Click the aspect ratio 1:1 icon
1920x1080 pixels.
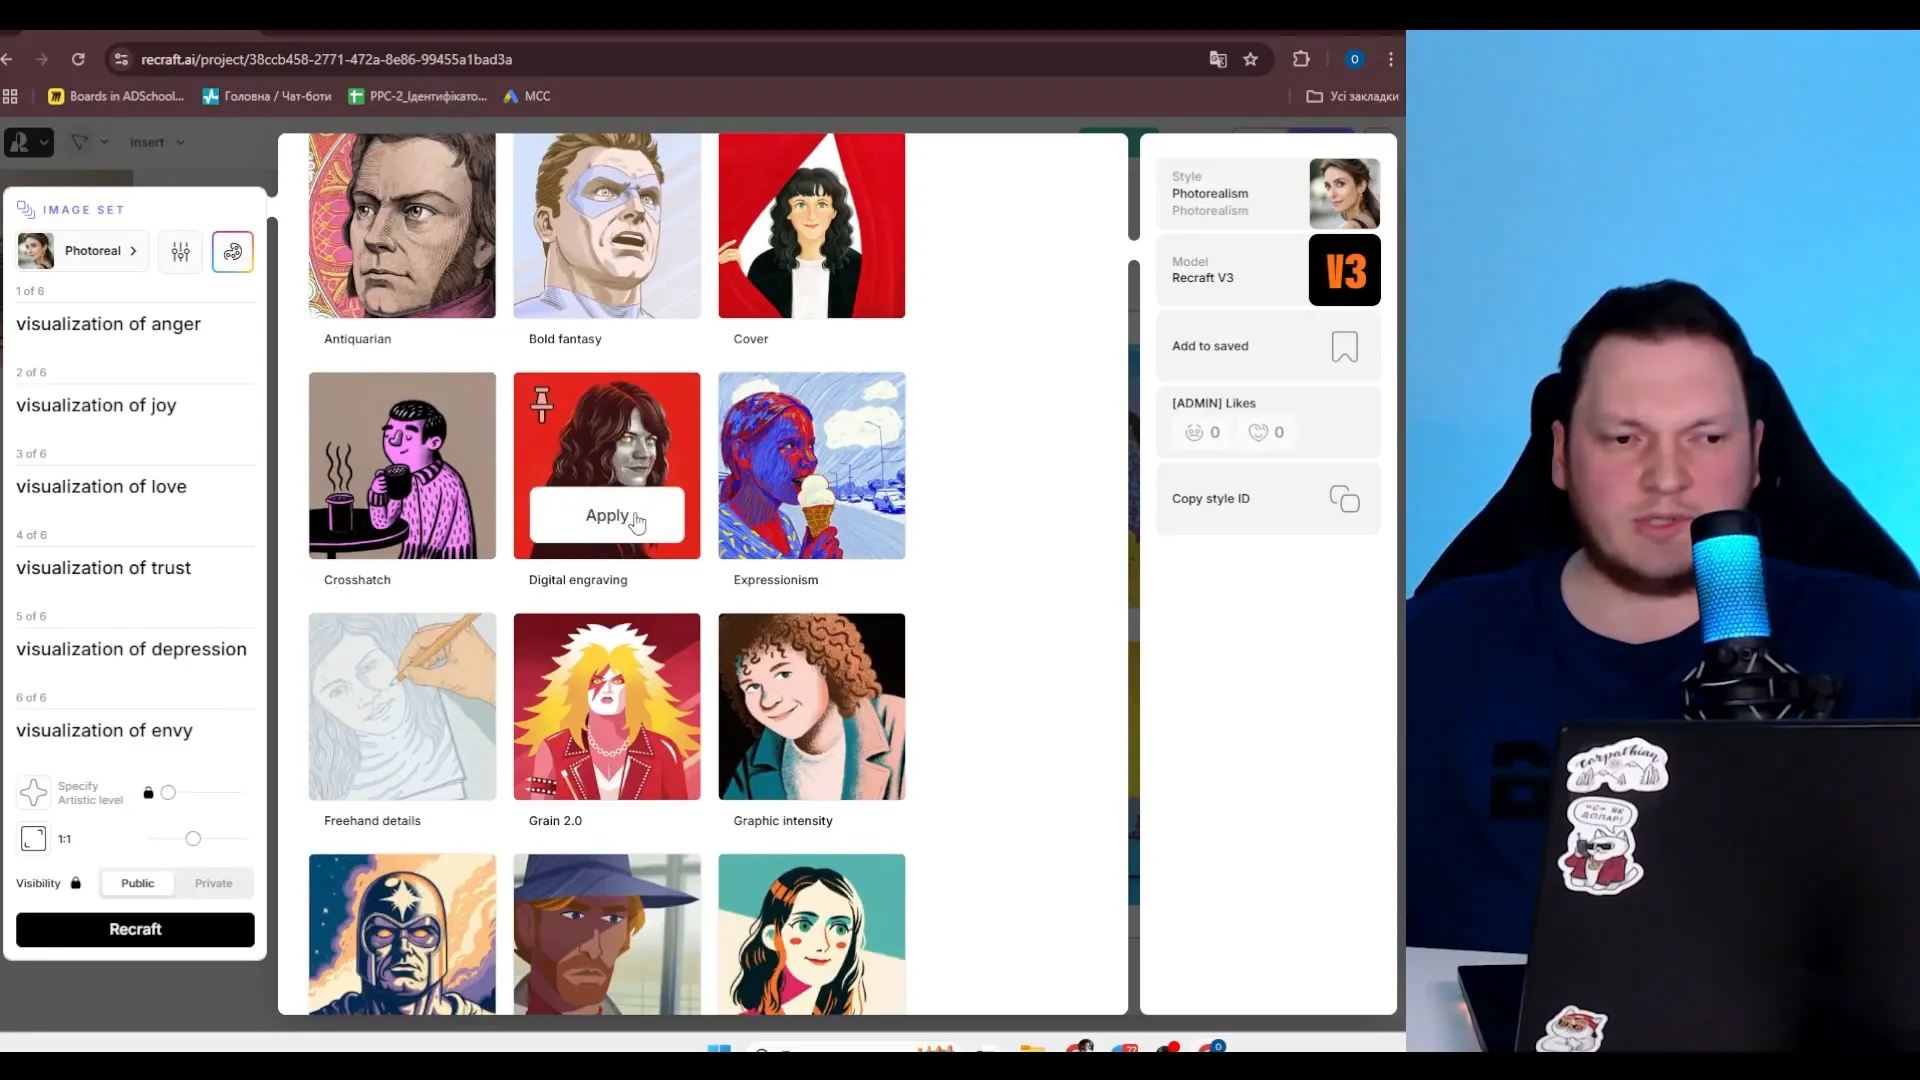(x=33, y=839)
